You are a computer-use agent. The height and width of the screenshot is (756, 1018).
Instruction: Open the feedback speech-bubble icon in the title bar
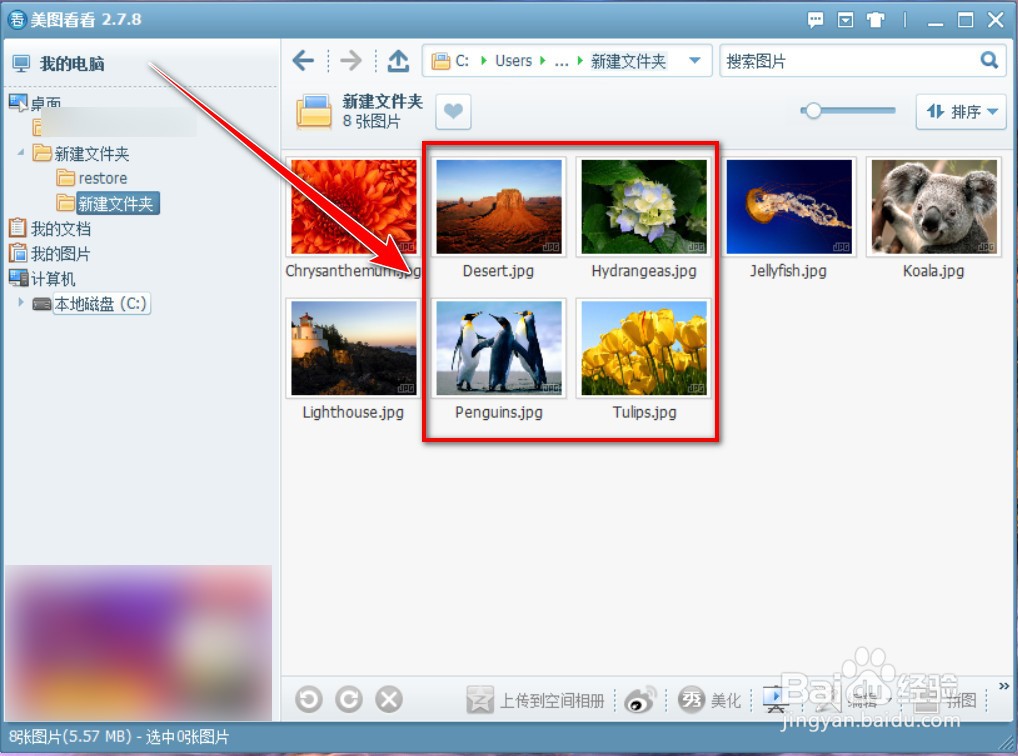[x=815, y=20]
